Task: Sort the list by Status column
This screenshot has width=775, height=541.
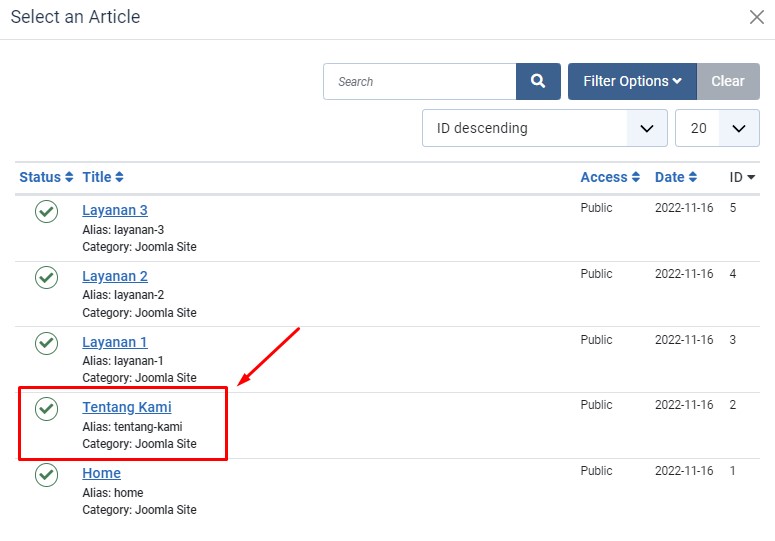Action: (46, 177)
